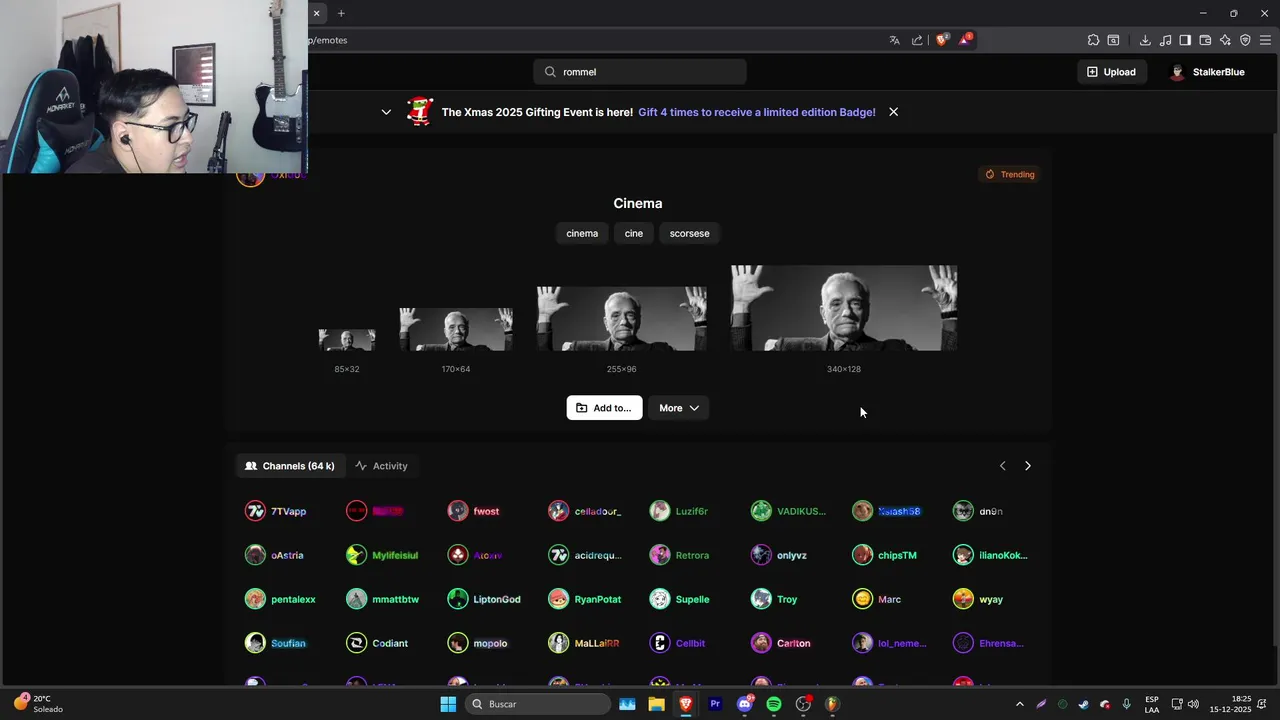Click the Add to... button
Image resolution: width=1280 pixels, height=720 pixels.
[x=604, y=408]
